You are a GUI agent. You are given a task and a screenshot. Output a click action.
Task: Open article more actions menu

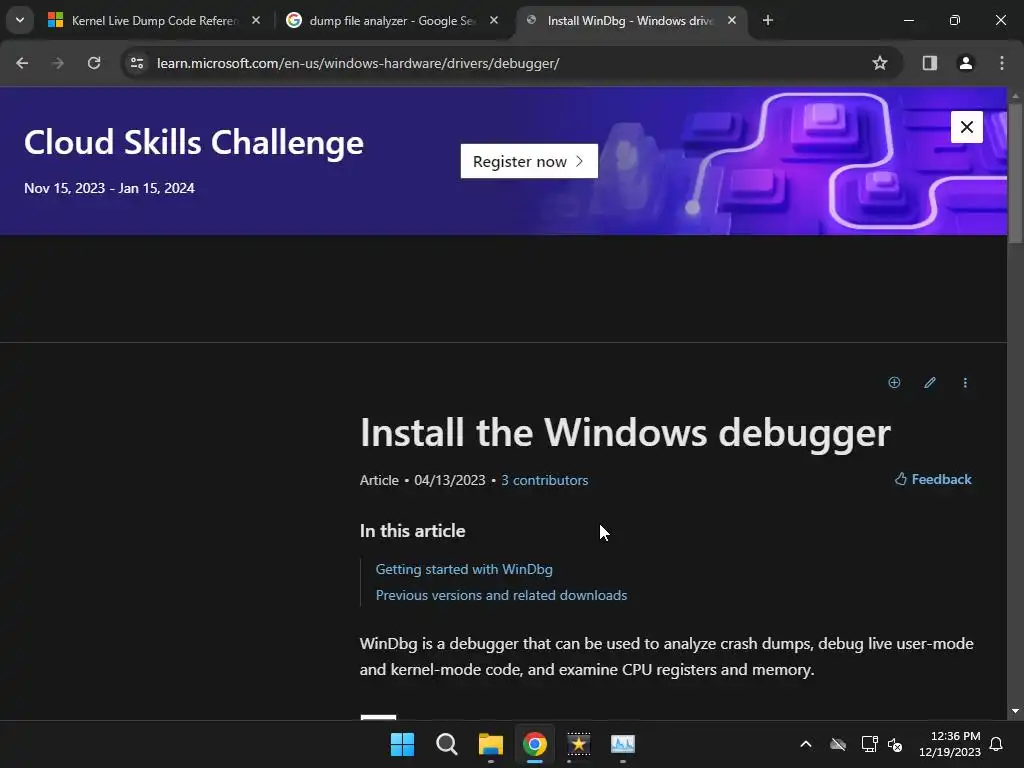965,383
